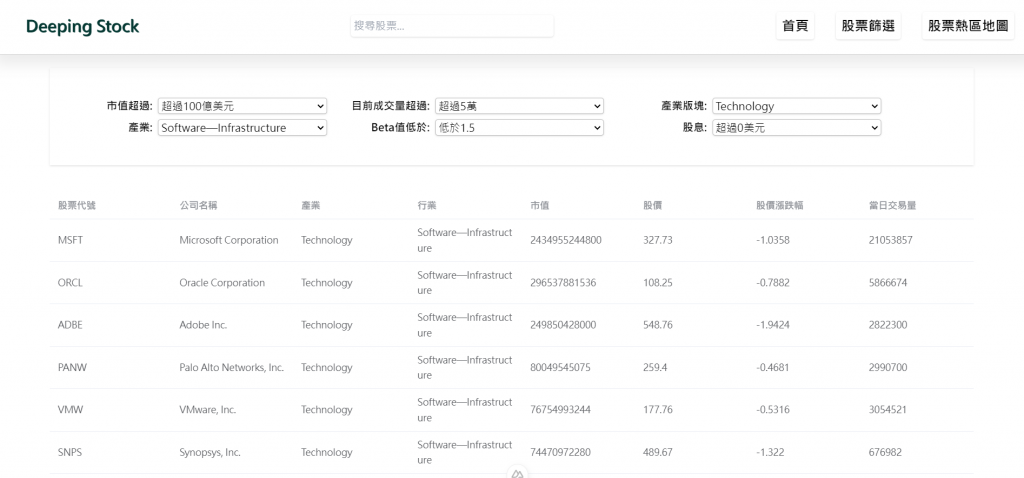Click trading volume 3054521
Screen dimensions: 1024x478
888,410
